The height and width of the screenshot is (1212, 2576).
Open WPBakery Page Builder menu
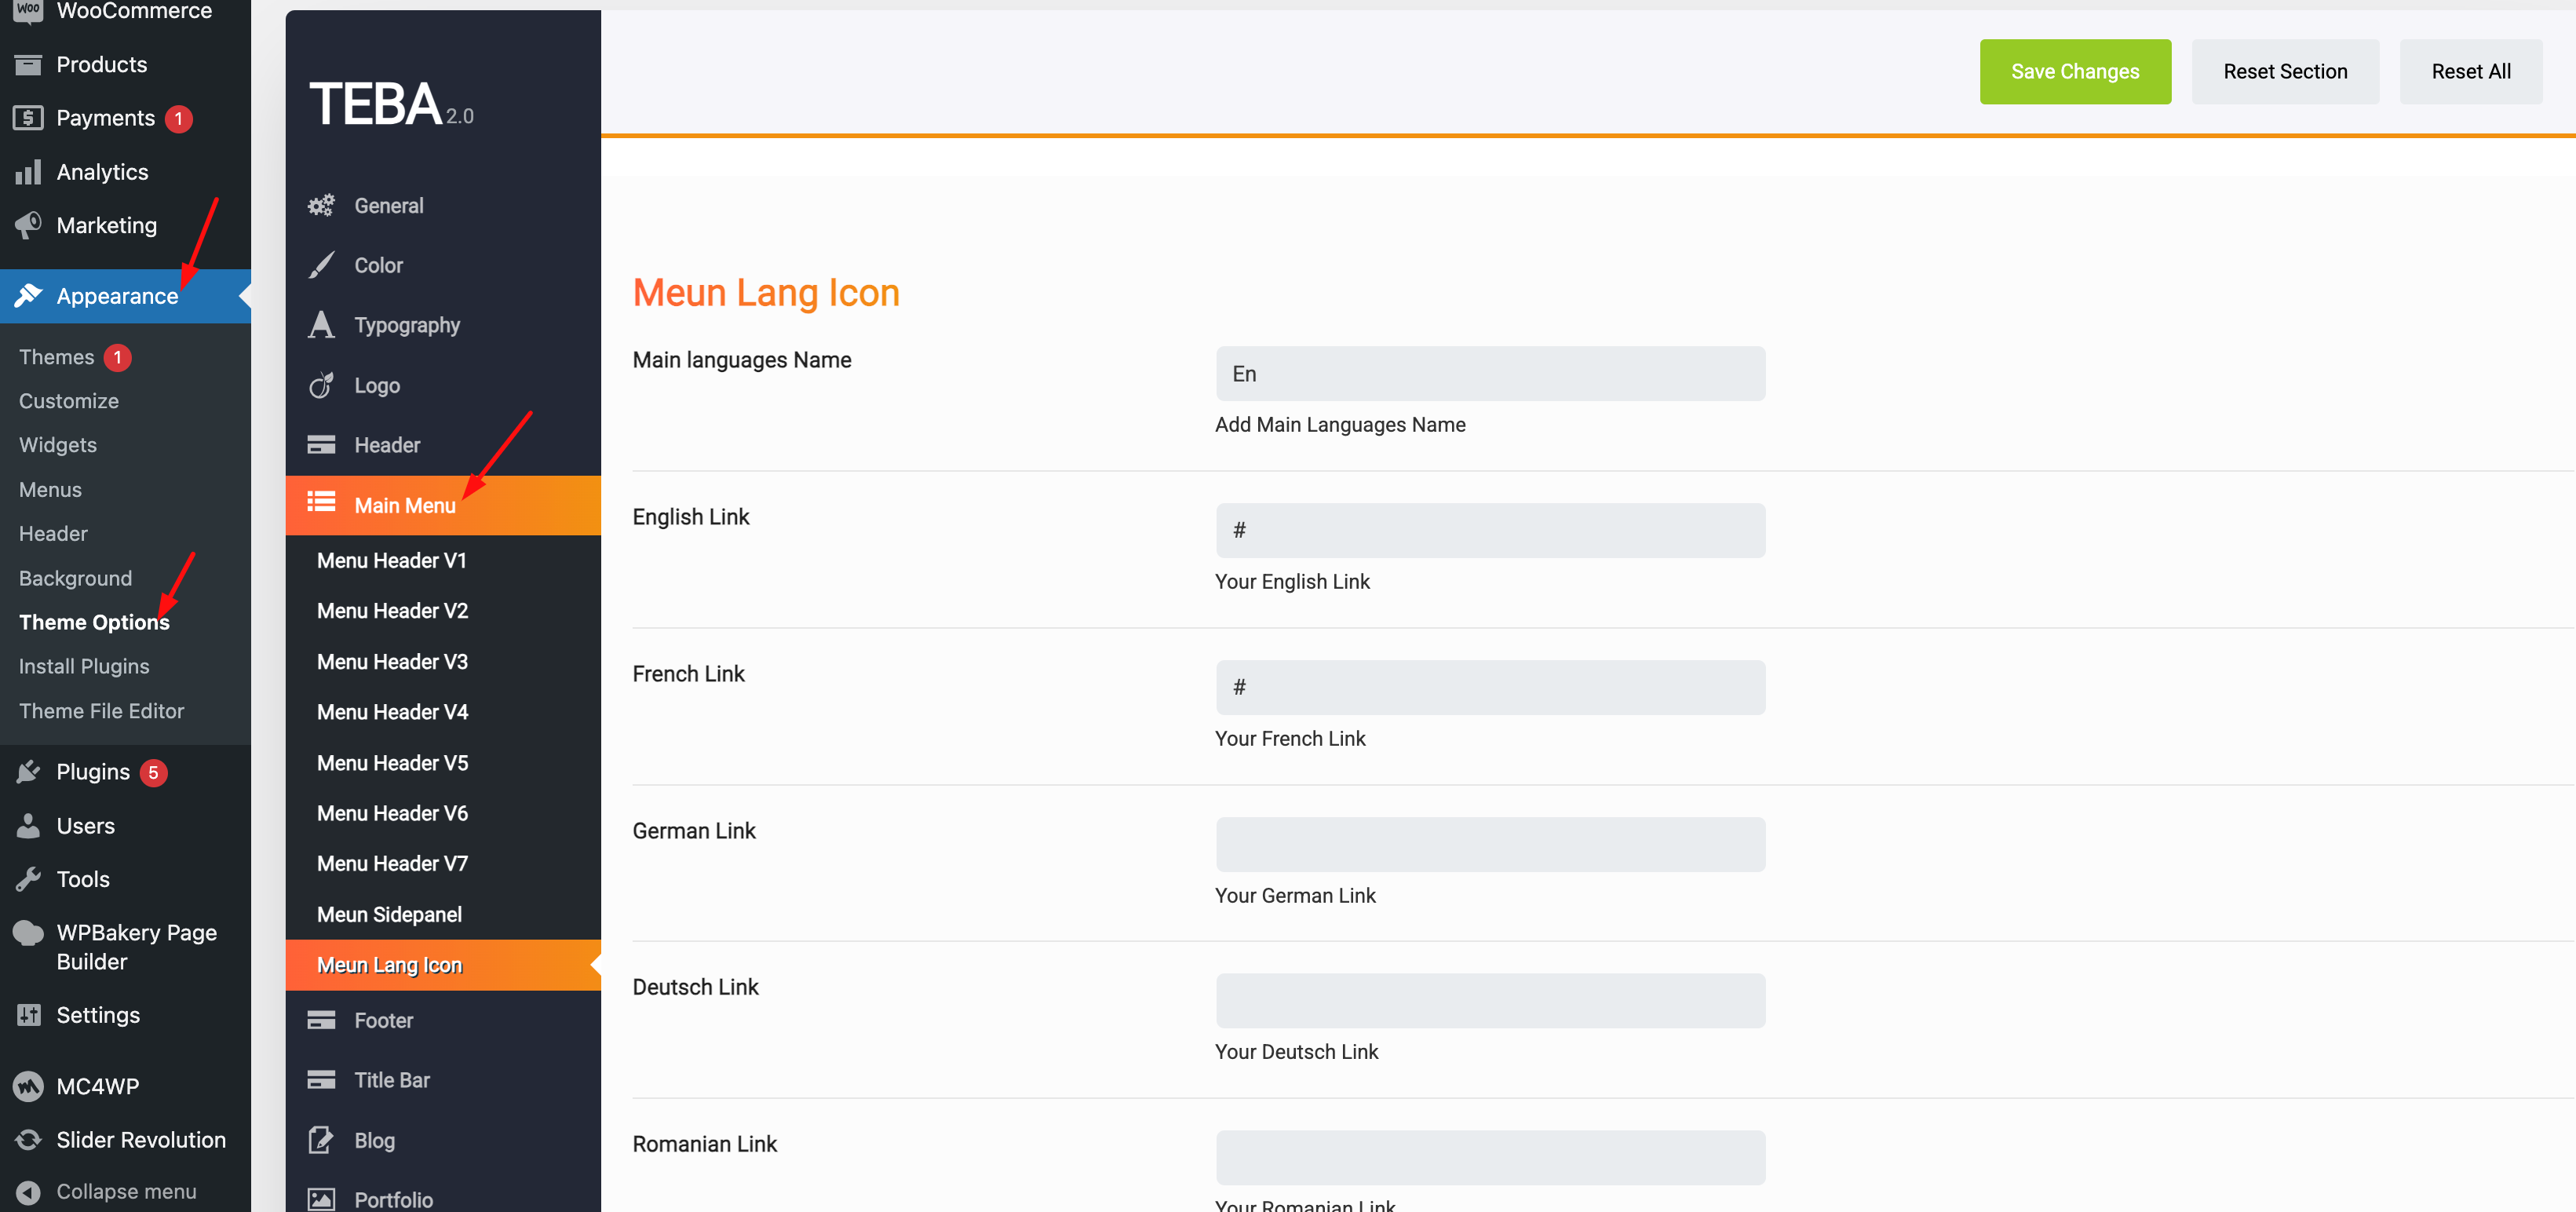(125, 947)
